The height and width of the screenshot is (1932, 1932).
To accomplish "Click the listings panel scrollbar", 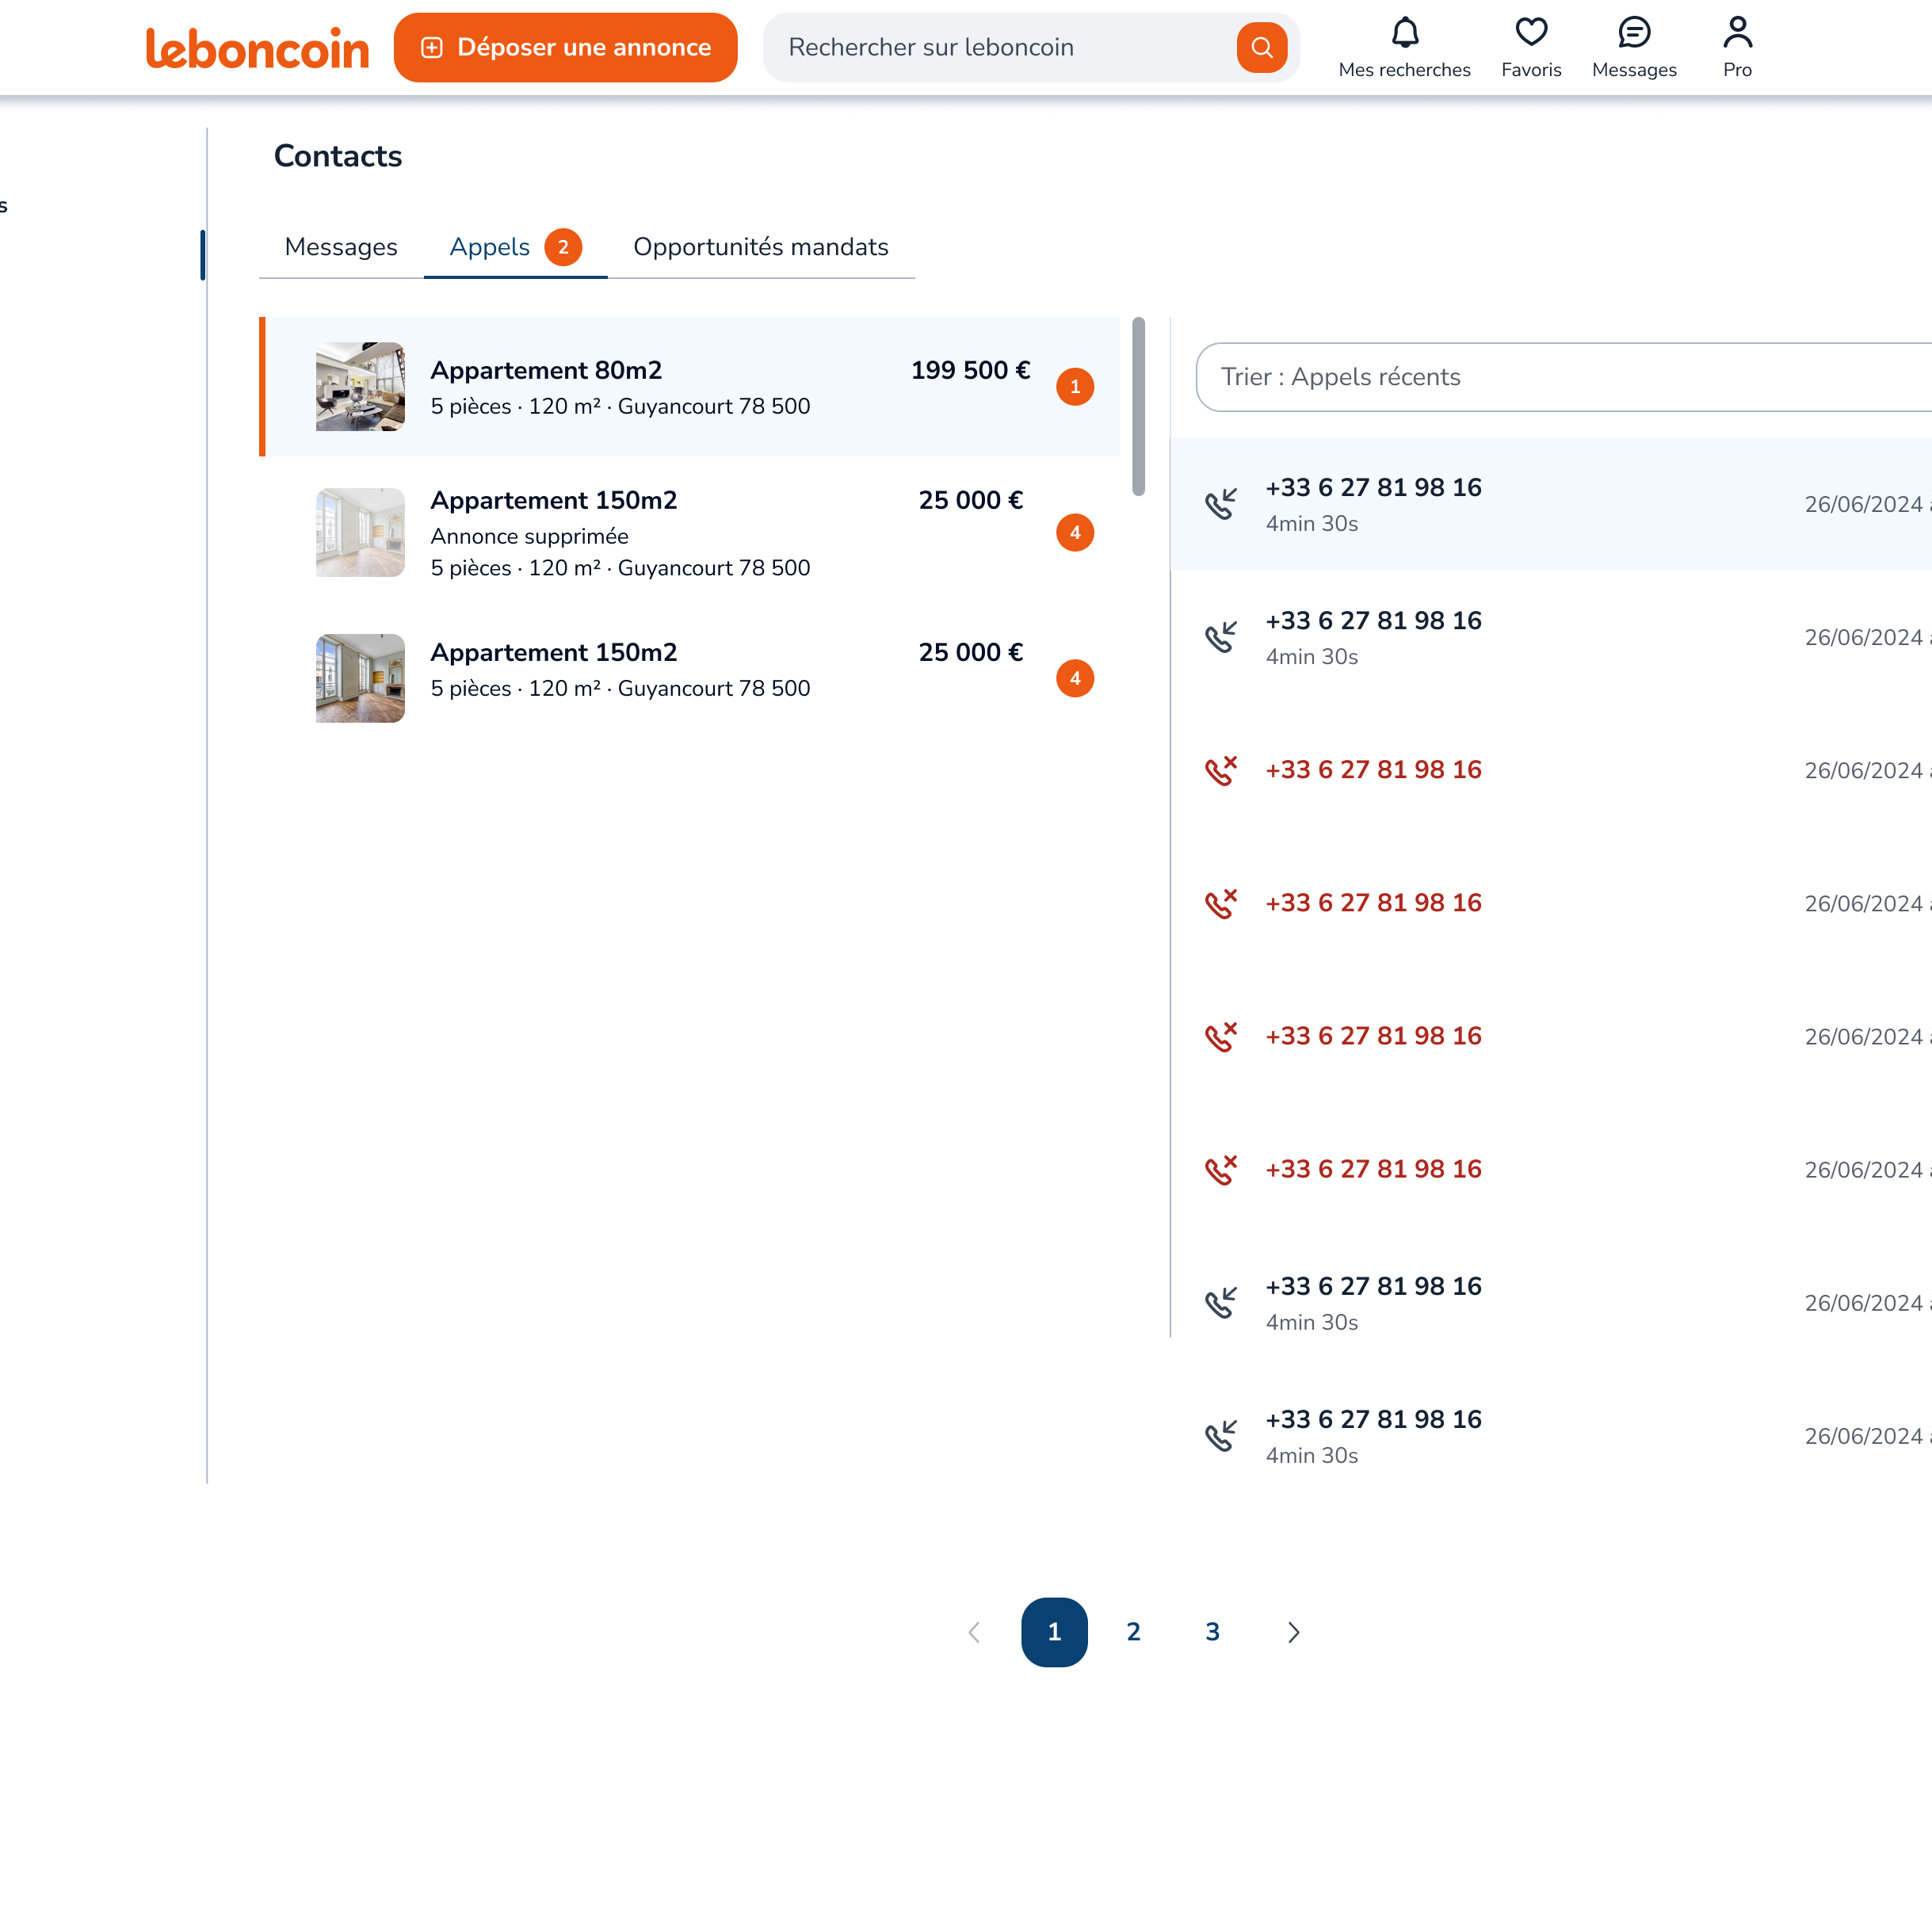I will pos(1138,406).
